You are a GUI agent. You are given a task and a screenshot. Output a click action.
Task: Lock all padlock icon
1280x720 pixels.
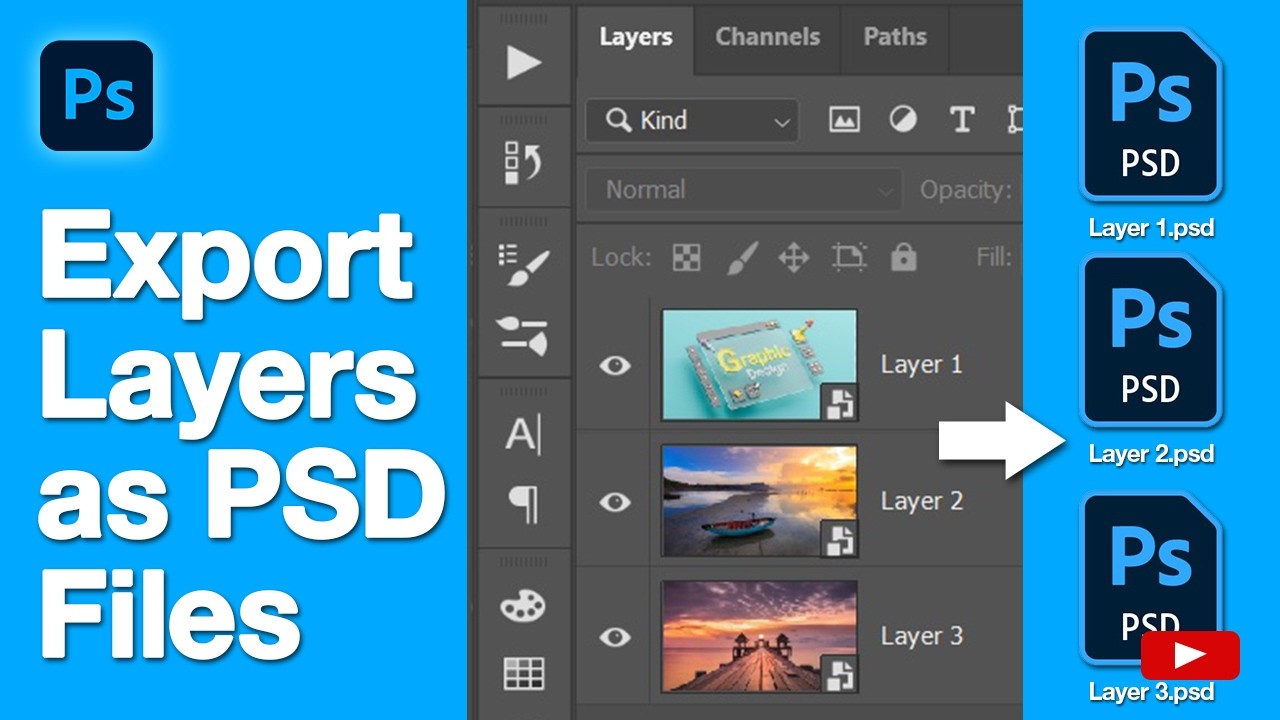point(904,257)
